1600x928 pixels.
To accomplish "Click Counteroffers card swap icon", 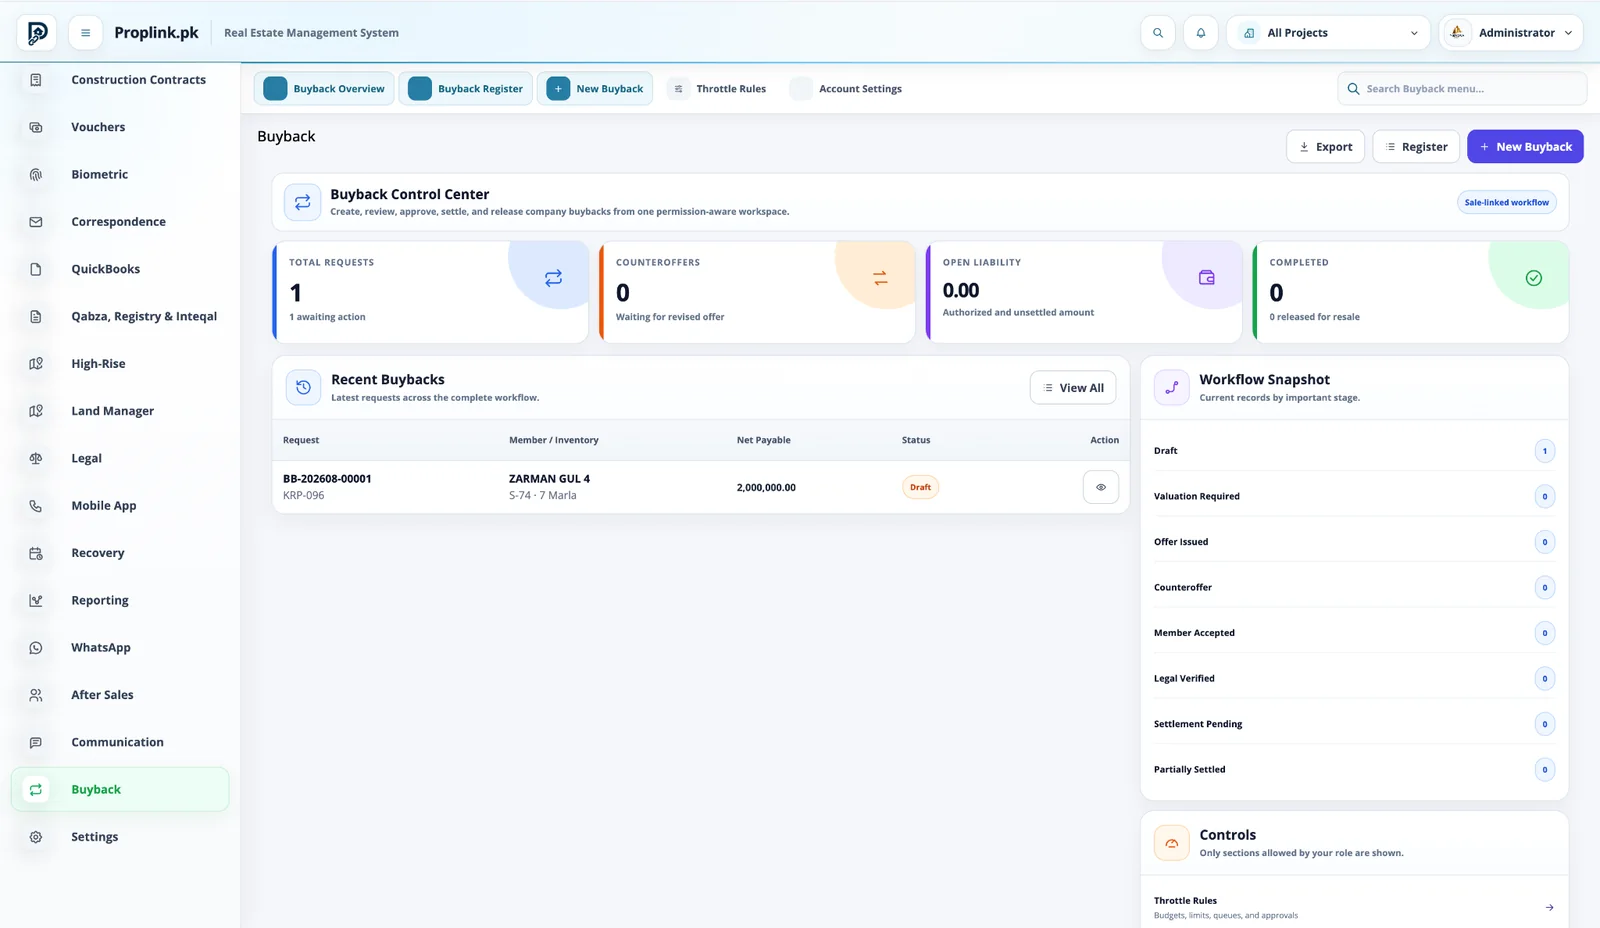I will point(880,278).
